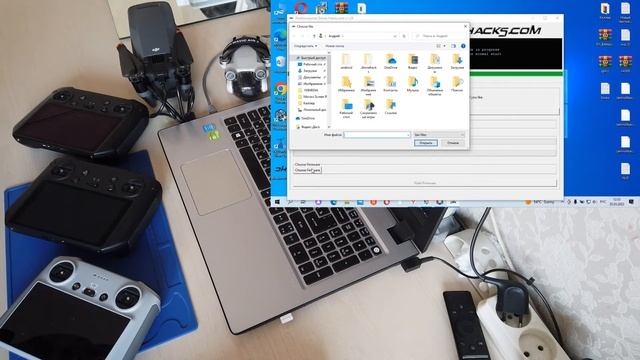This screenshot has width=640, height=360.
Task: Expand the file name history dropdown arrow
Action: (x=408, y=134)
